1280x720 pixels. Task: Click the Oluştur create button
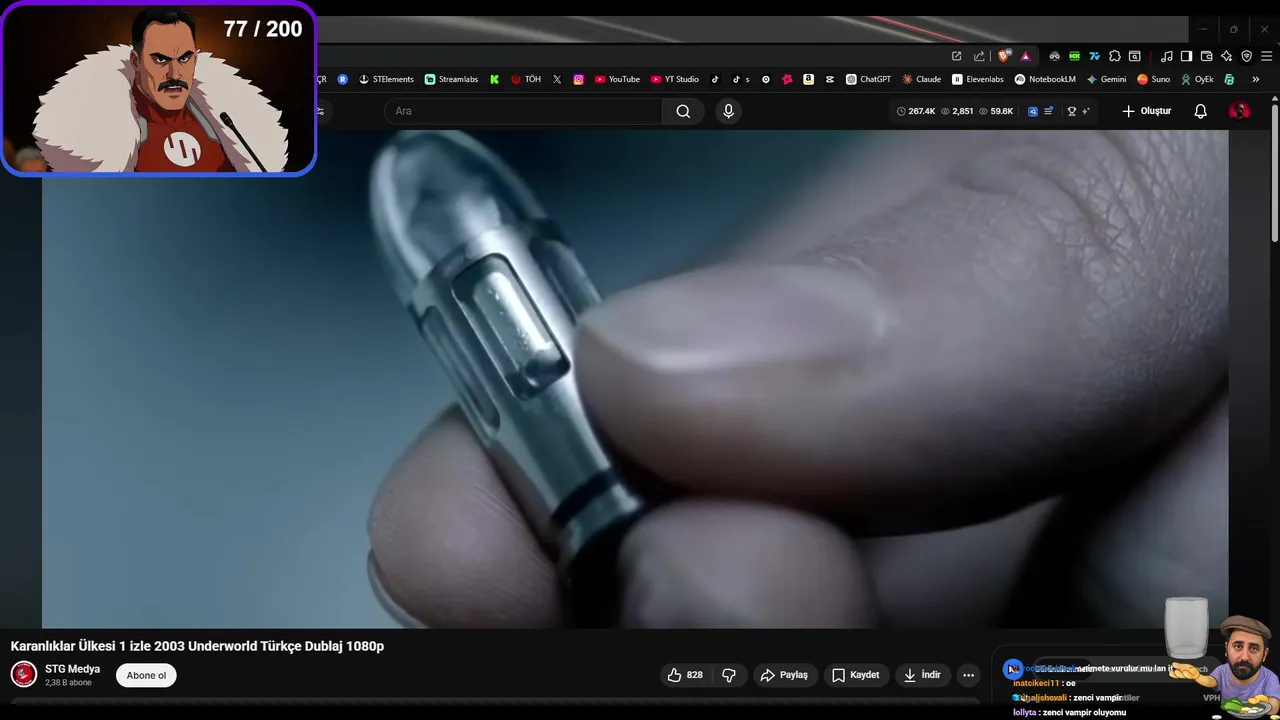coord(1146,111)
